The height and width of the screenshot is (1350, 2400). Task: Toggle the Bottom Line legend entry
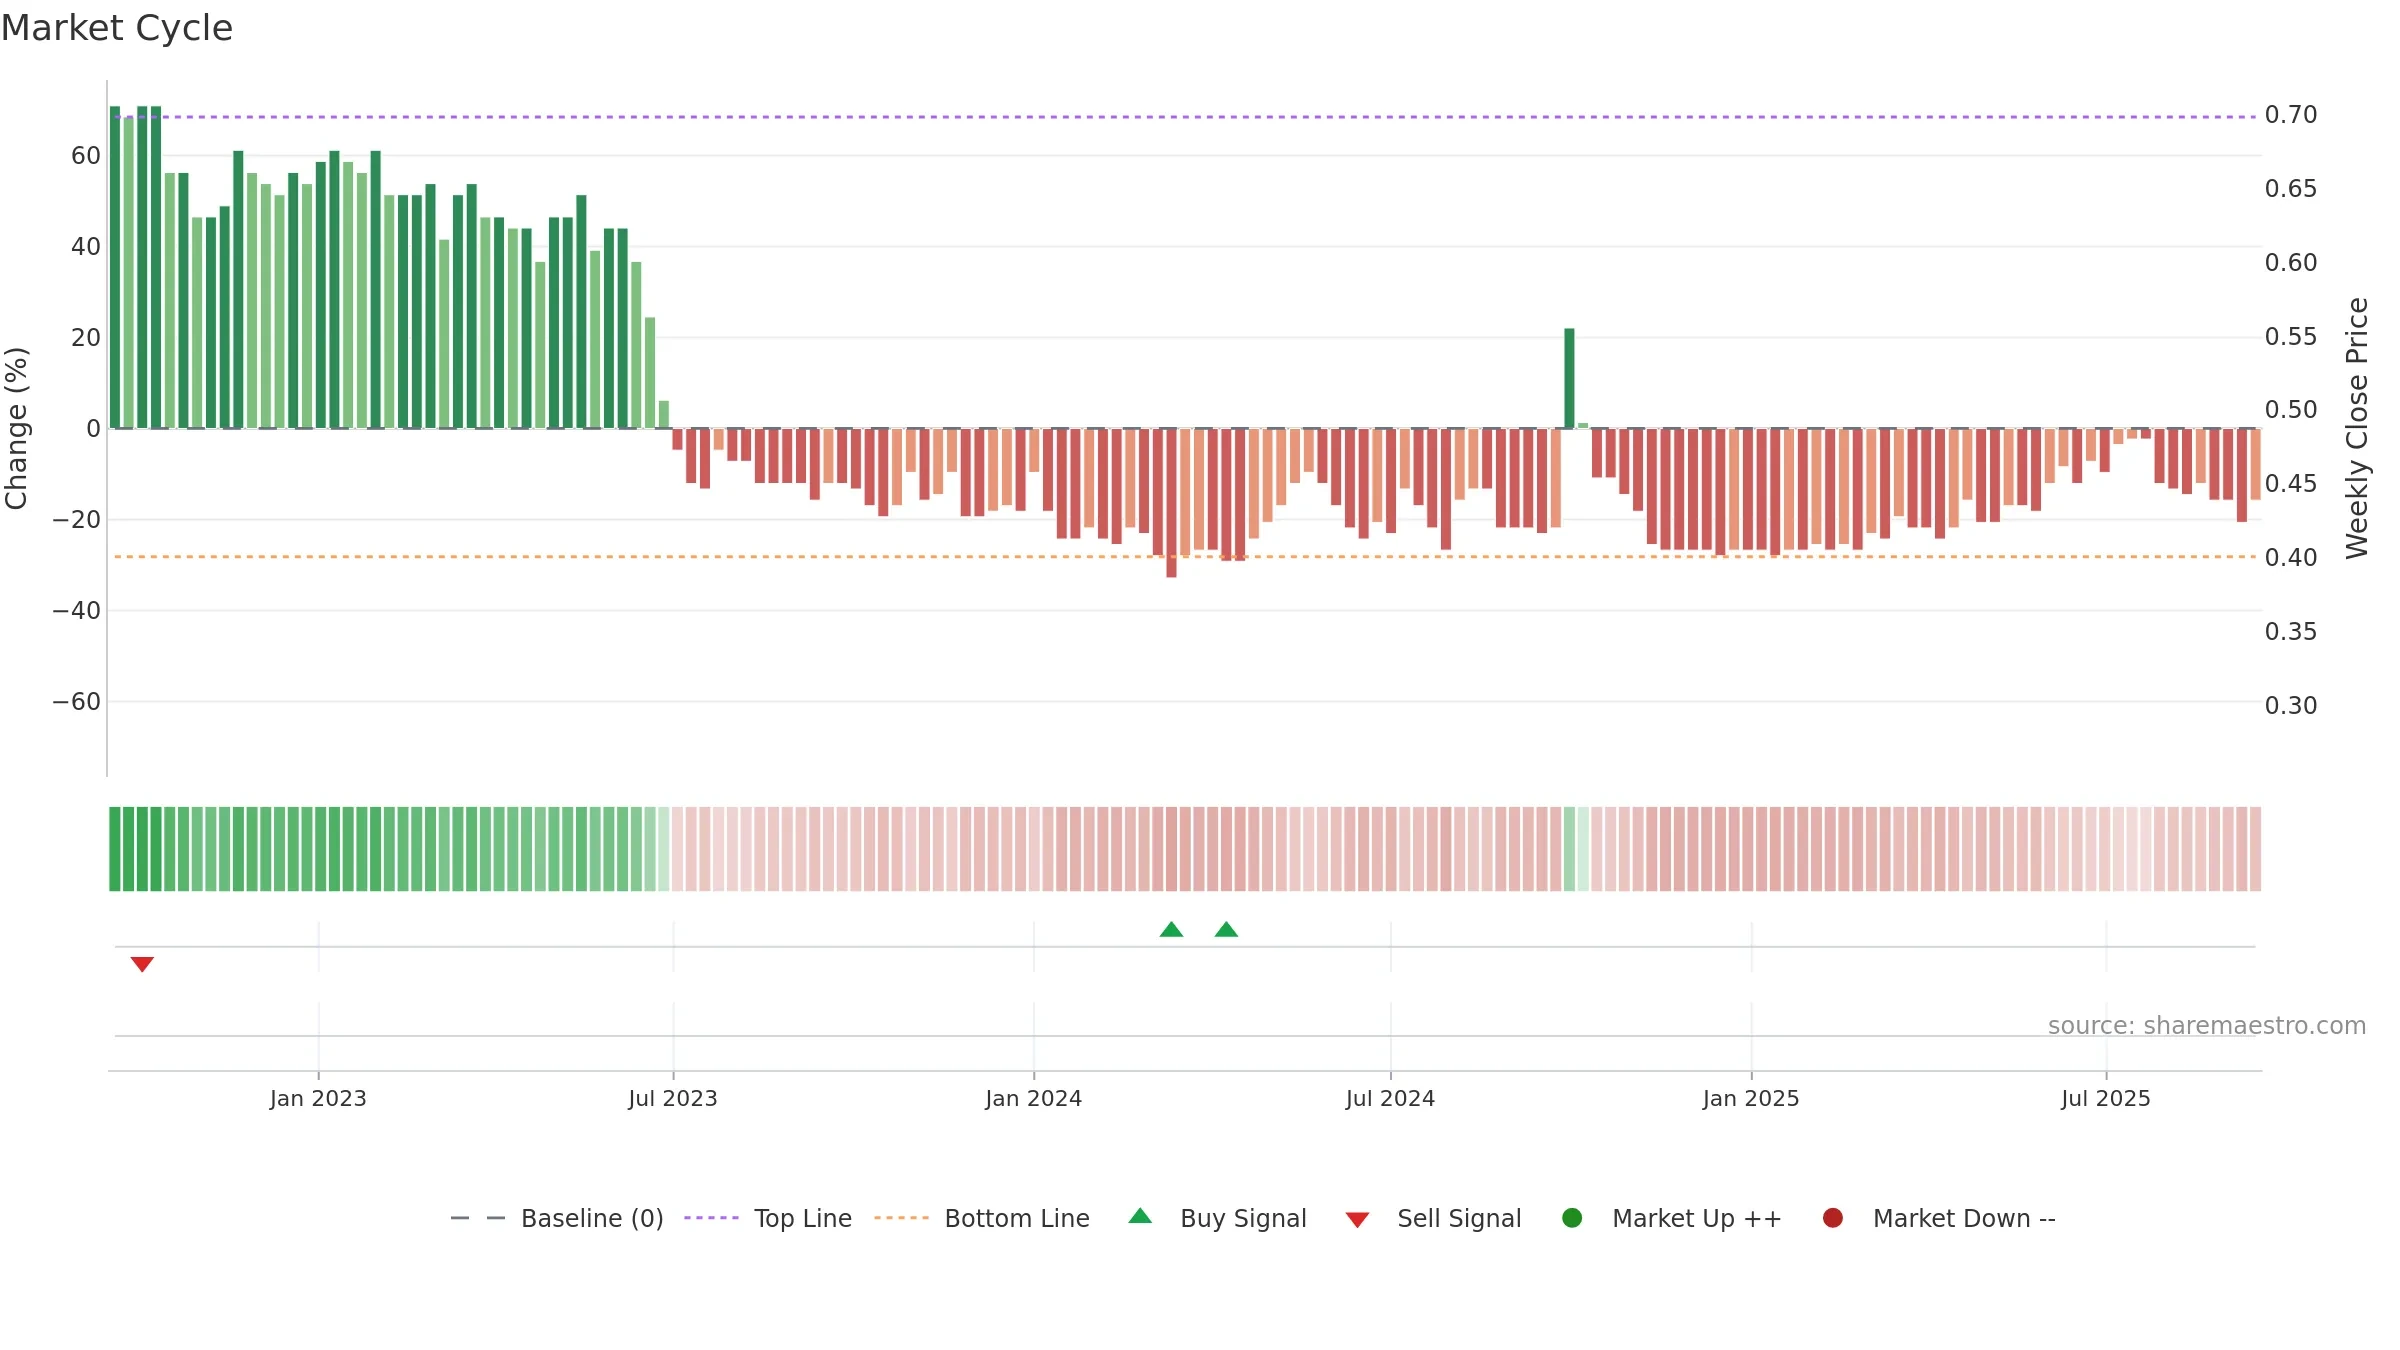pyautogui.click(x=982, y=1218)
